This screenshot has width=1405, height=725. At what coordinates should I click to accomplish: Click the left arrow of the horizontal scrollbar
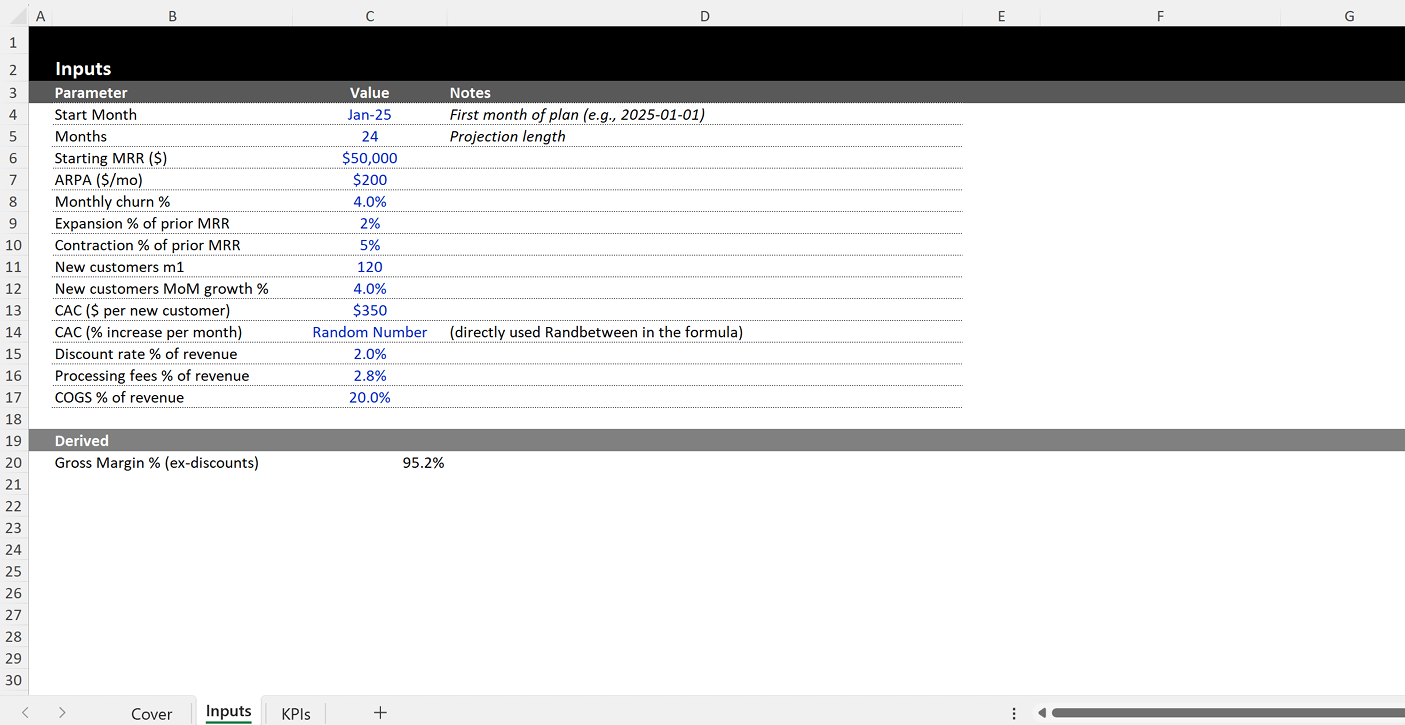tap(1040, 712)
